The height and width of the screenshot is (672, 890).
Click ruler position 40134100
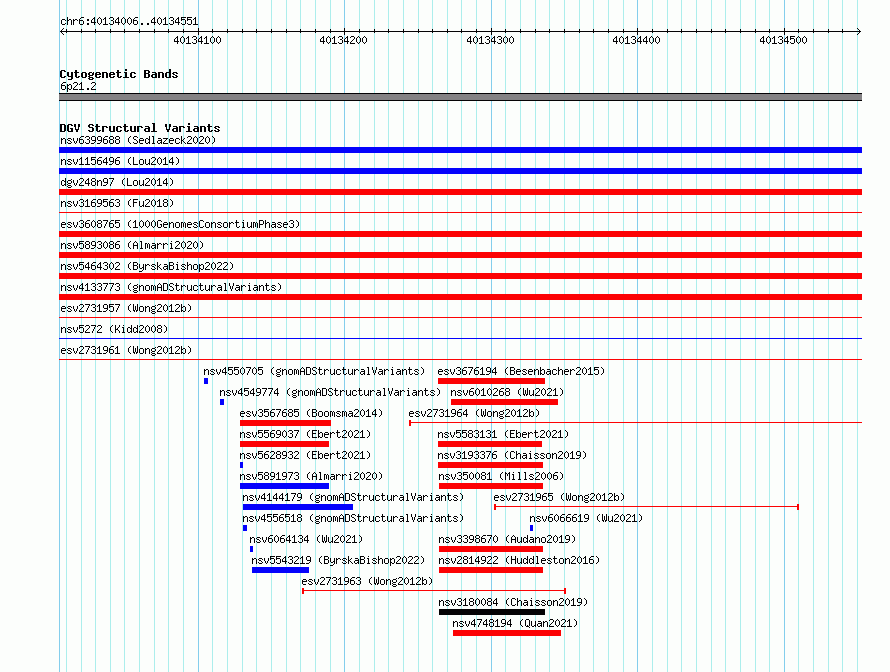(x=198, y=40)
